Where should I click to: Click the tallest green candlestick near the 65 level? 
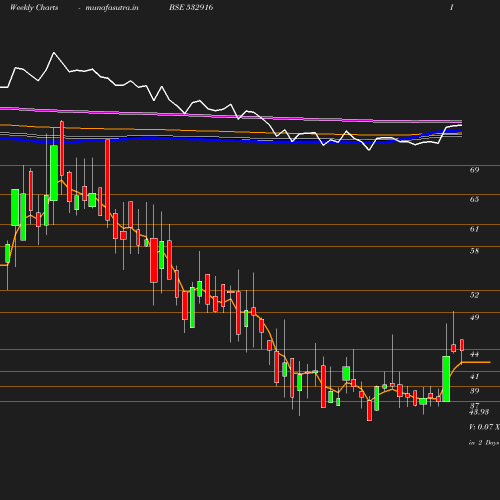click(54, 173)
